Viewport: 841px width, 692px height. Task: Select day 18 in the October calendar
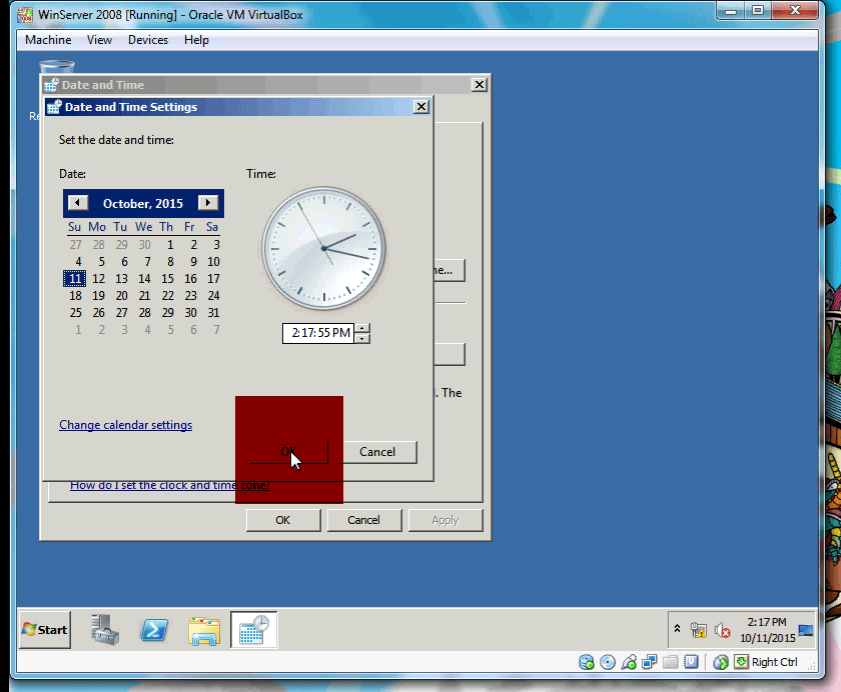(76, 296)
